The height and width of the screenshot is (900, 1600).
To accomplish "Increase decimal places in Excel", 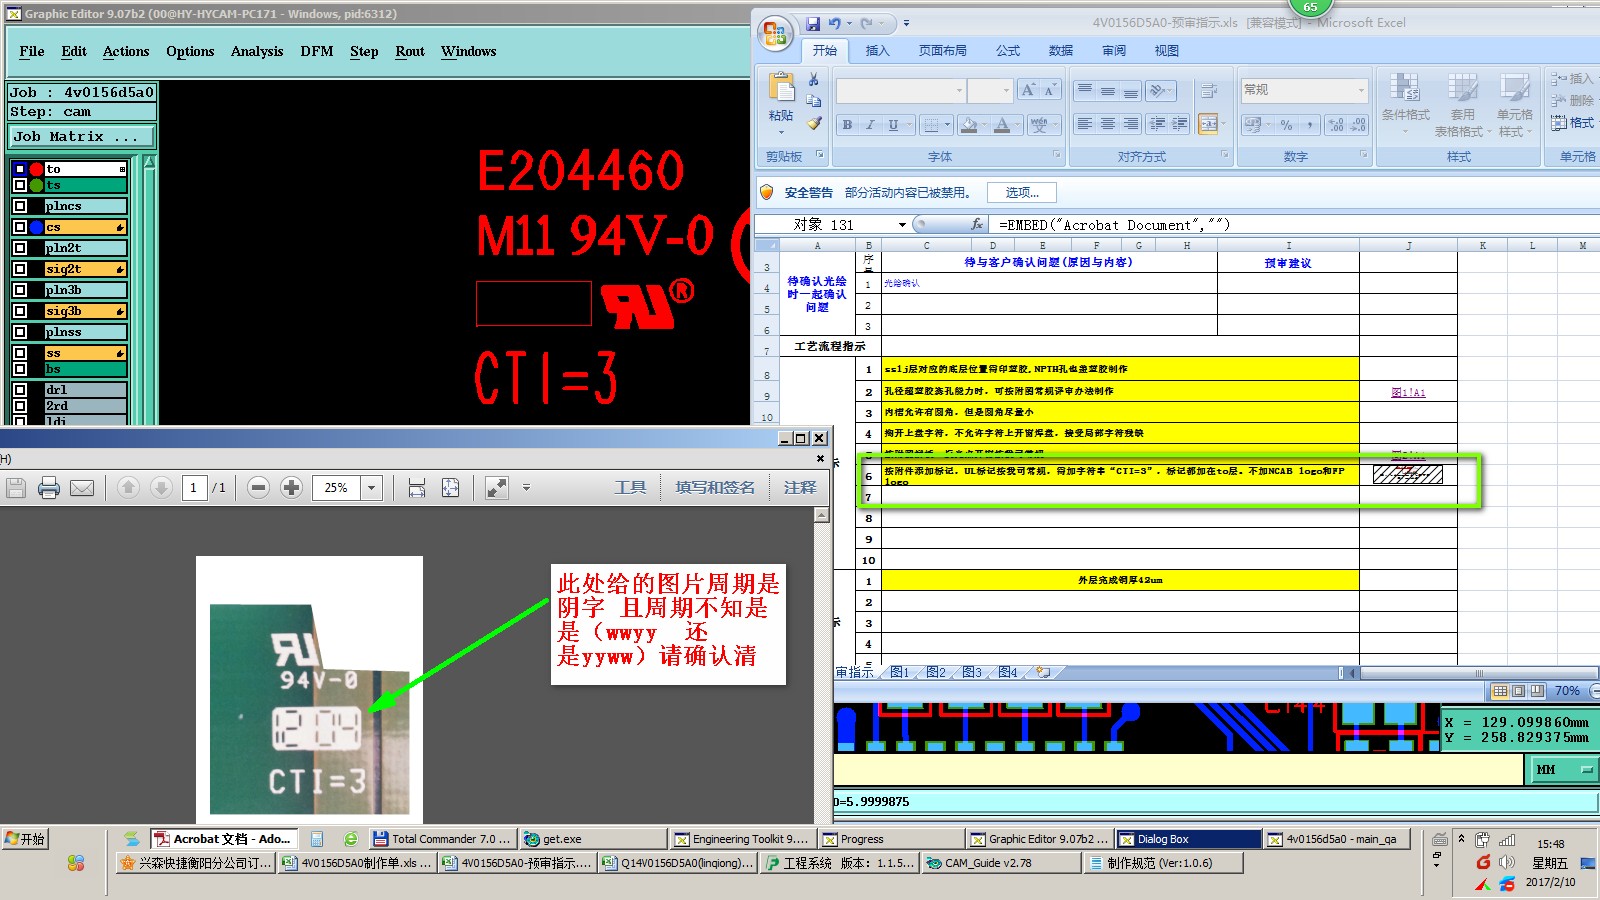I will pyautogui.click(x=1336, y=125).
